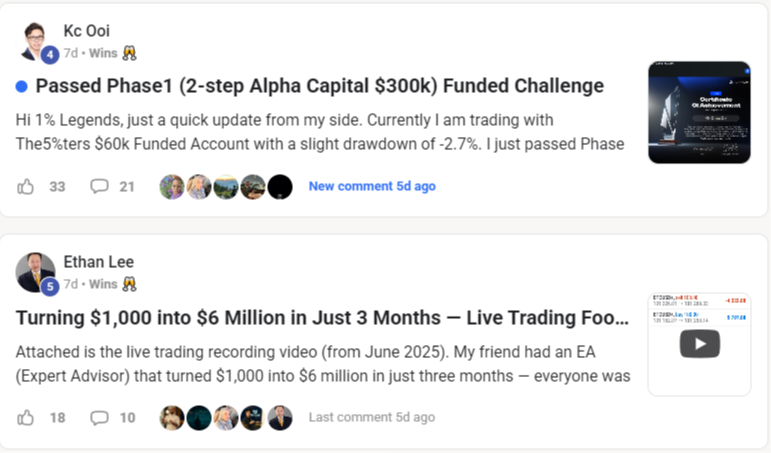Jump to 'New comment 5d ago'
This screenshot has width=771, height=453.
tap(371, 186)
